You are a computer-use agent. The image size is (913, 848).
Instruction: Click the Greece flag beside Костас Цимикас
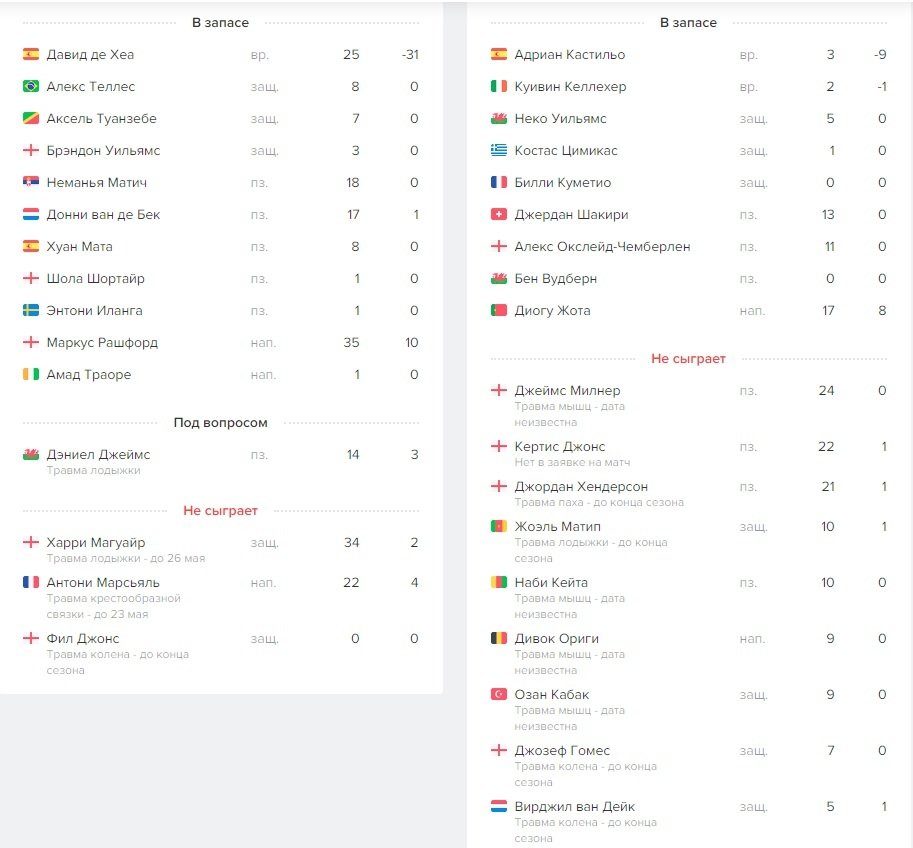pyautogui.click(x=499, y=151)
